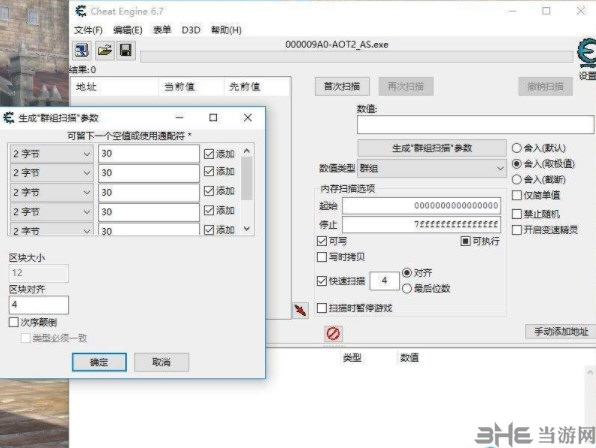Toggle fifth row 添加 checkbox
596x448 pixels.
tap(209, 230)
